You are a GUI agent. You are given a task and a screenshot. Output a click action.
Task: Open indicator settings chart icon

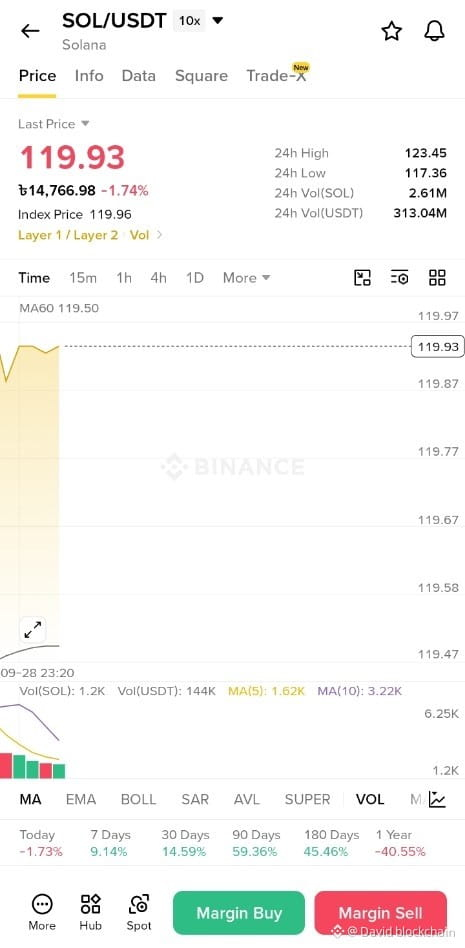point(437,799)
